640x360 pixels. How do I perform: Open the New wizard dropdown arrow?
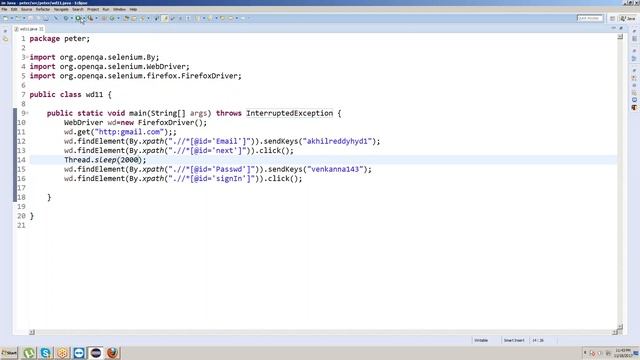tap(11, 18)
